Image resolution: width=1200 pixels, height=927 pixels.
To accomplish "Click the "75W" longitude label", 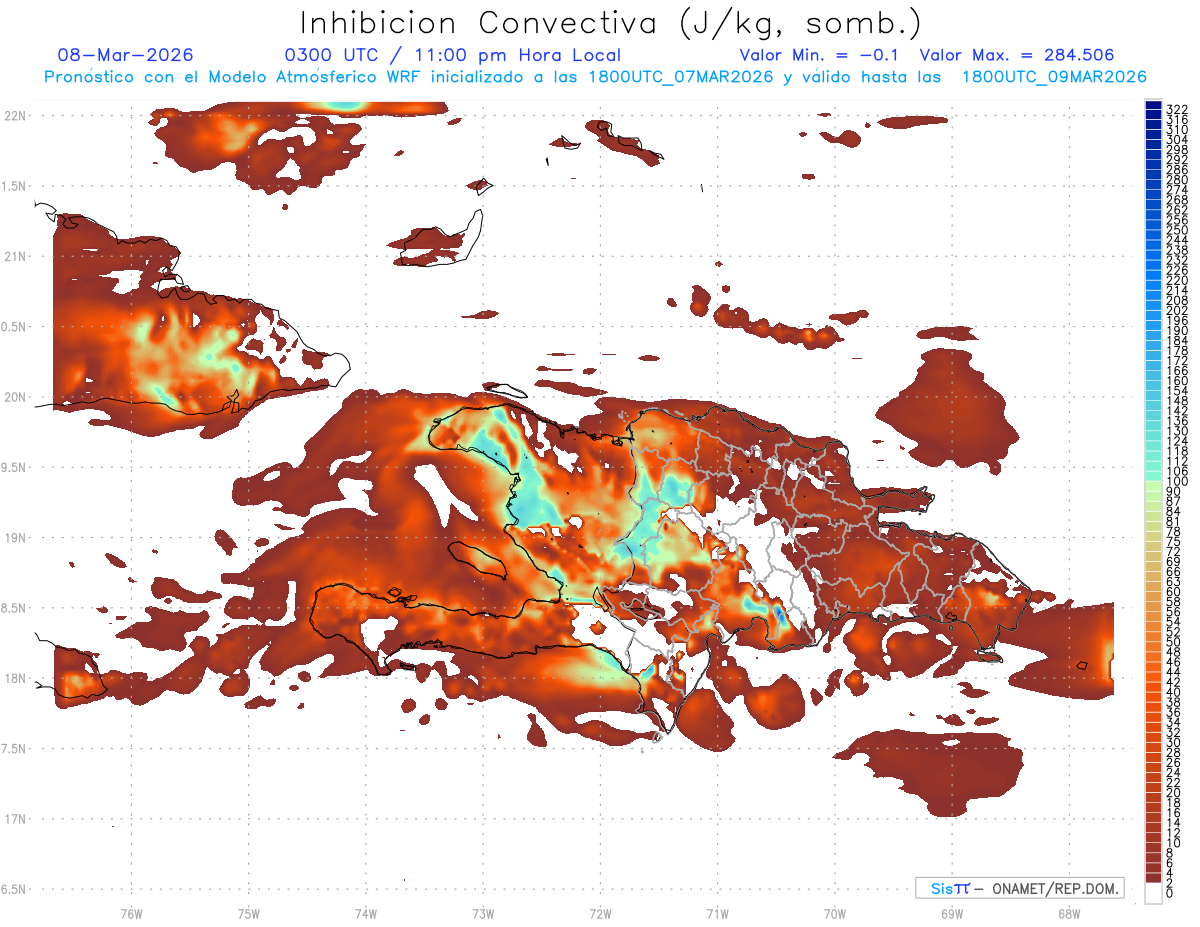I will (x=248, y=913).
